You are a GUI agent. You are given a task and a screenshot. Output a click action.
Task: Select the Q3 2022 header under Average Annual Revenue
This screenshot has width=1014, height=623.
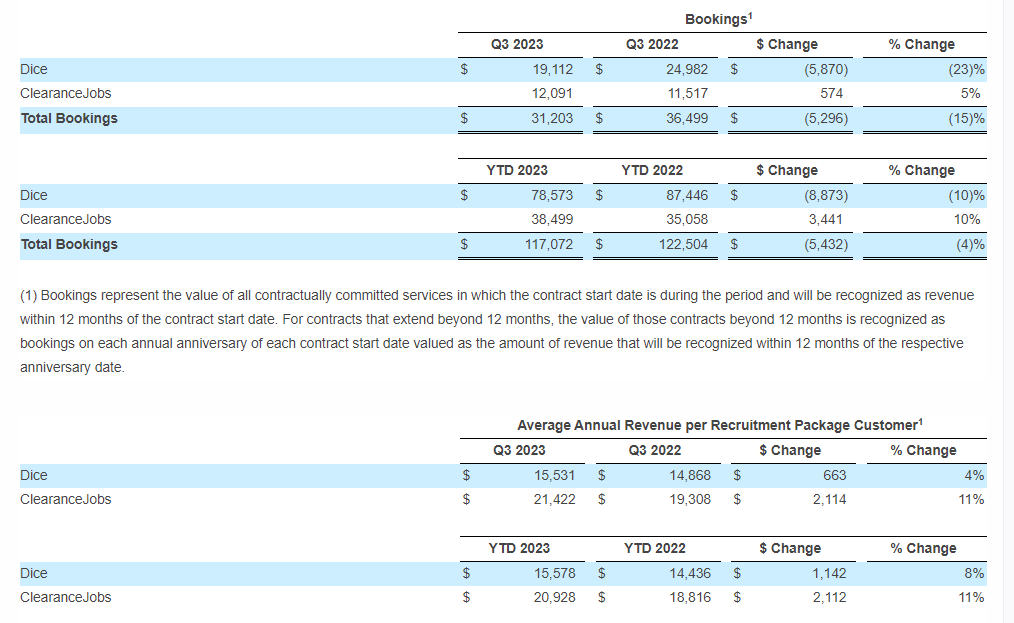pyautogui.click(x=654, y=450)
